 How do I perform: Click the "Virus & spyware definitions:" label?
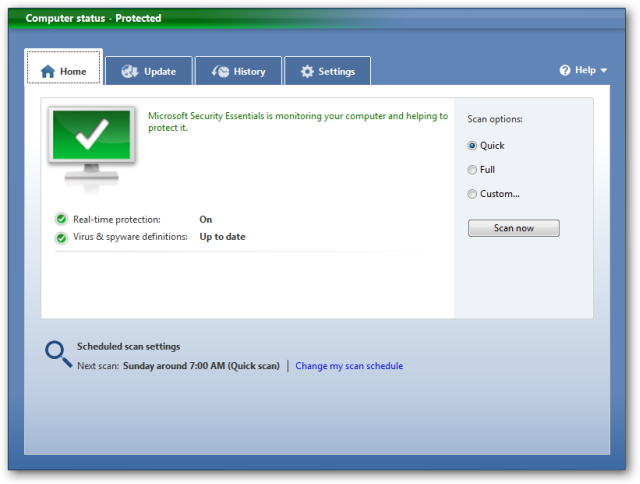[130, 237]
